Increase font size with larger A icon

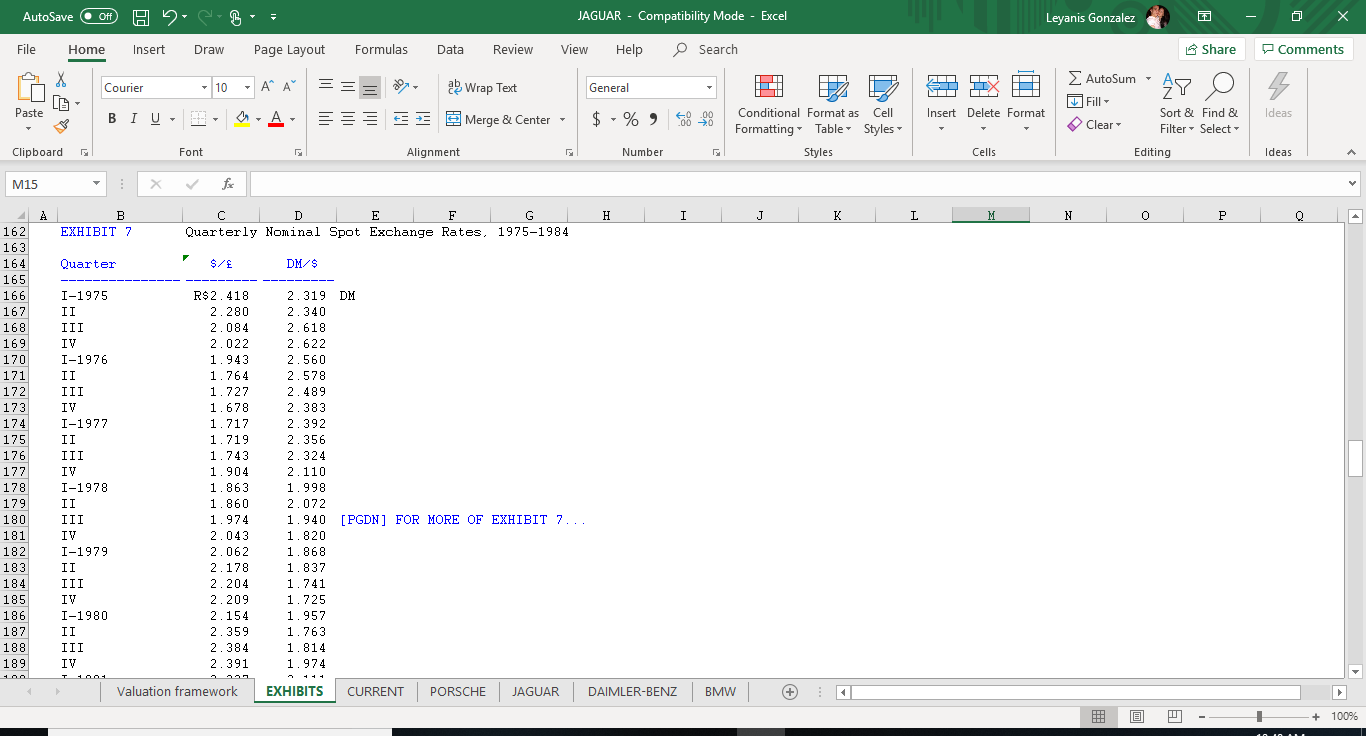(268, 88)
